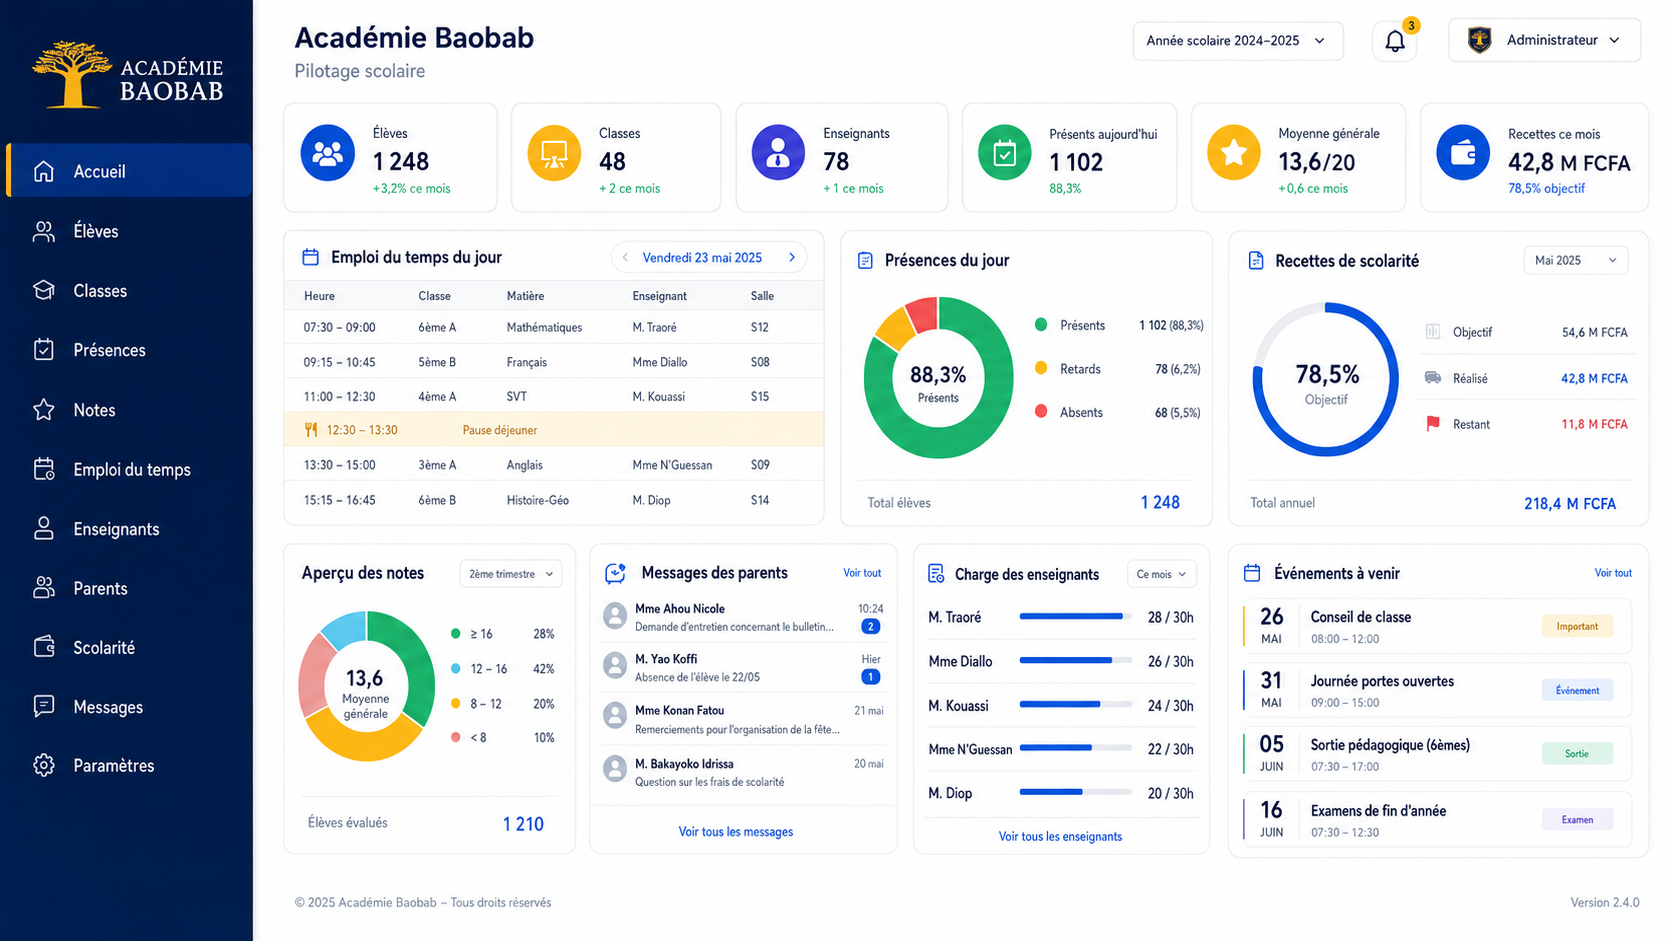Go to previous day in timetable
This screenshot has width=1672, height=941.
click(626, 258)
